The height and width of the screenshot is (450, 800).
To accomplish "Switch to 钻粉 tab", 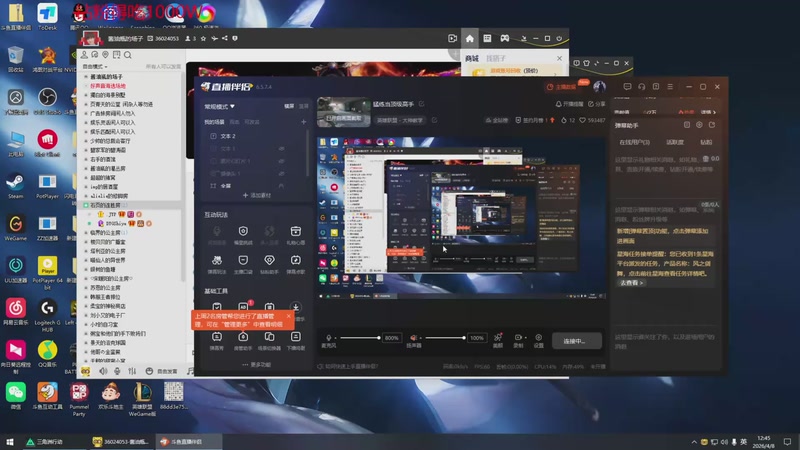I will click(706, 142).
